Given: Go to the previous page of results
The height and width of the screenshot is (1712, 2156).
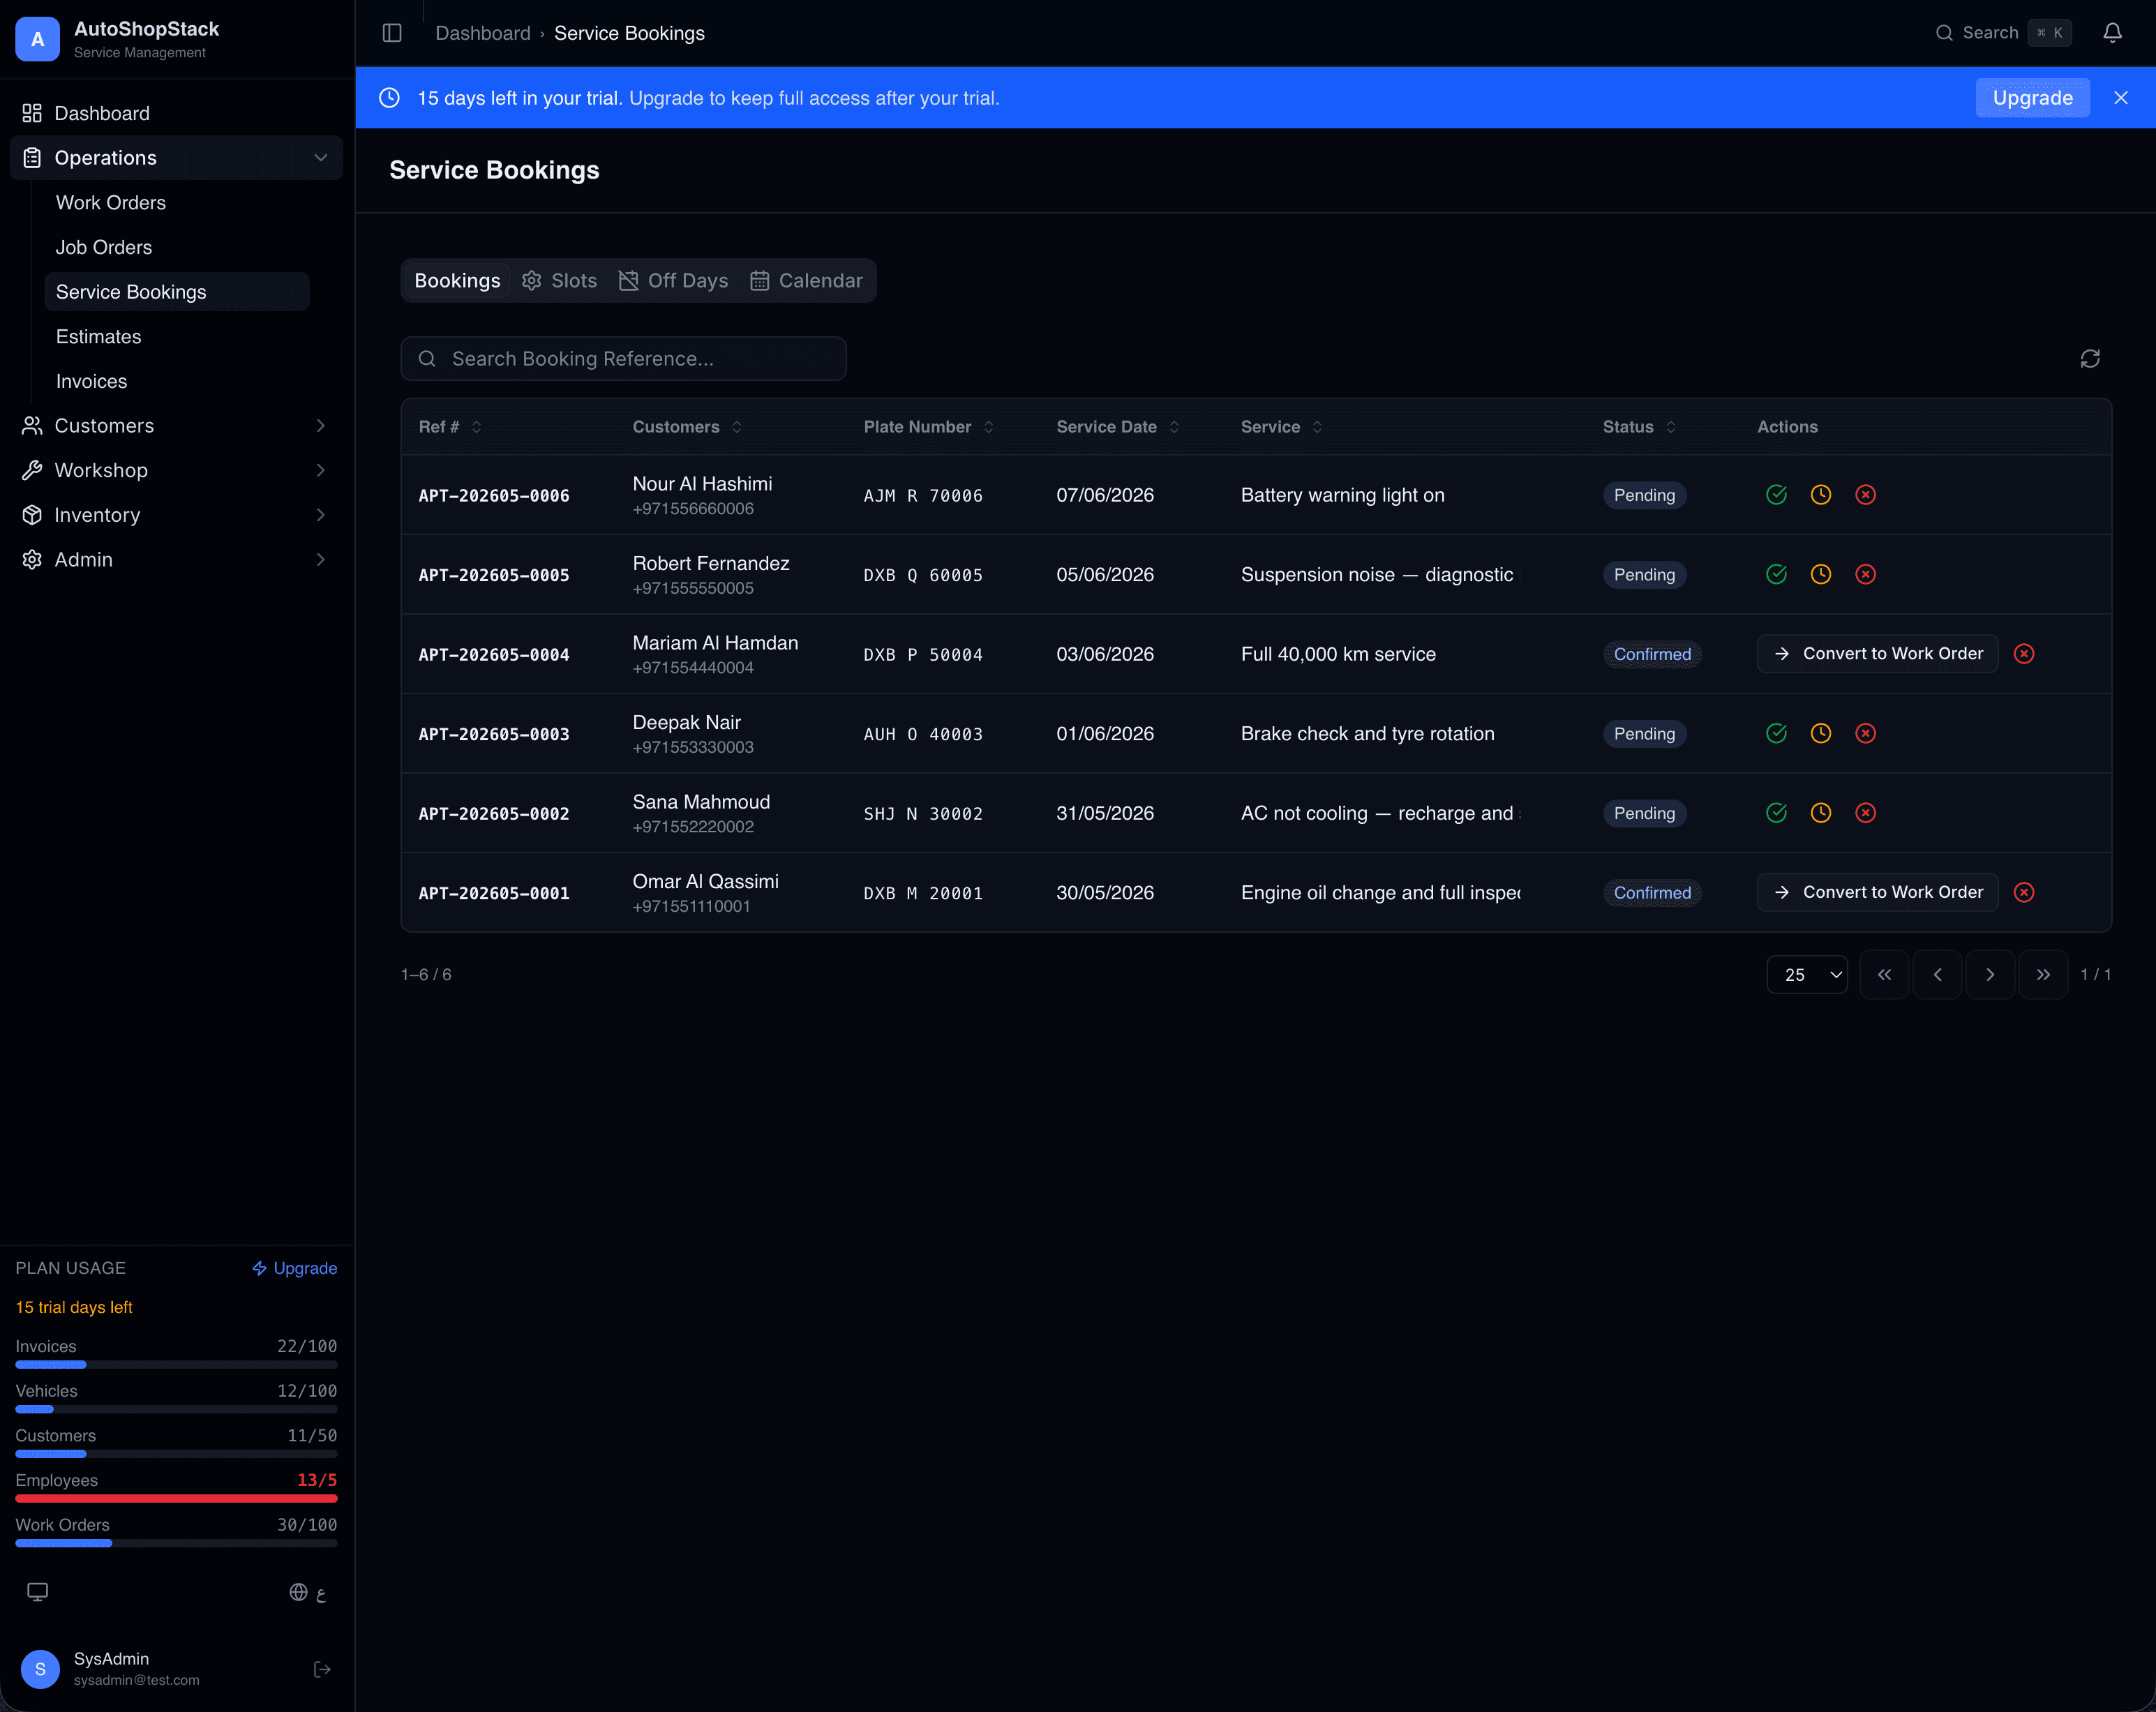Looking at the screenshot, I should click(1937, 974).
